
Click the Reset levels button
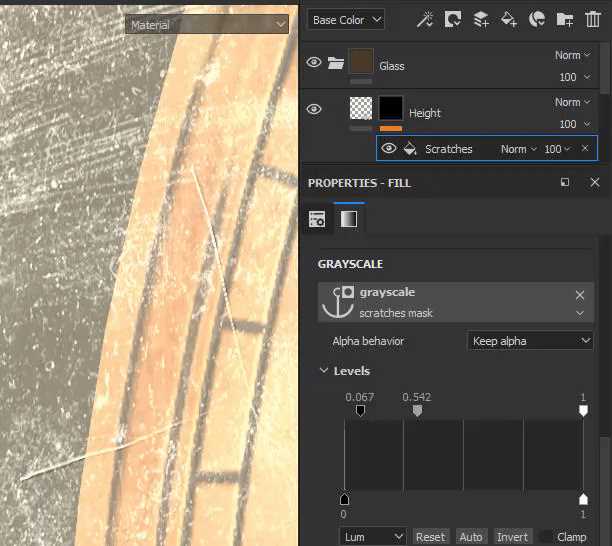431,537
